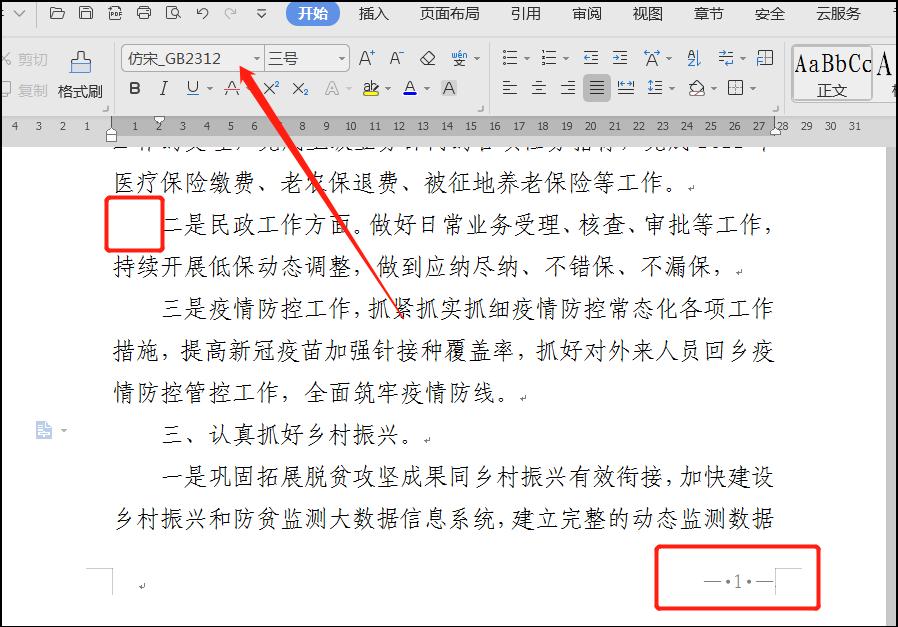Increase the font size with A+ icon

(367, 58)
